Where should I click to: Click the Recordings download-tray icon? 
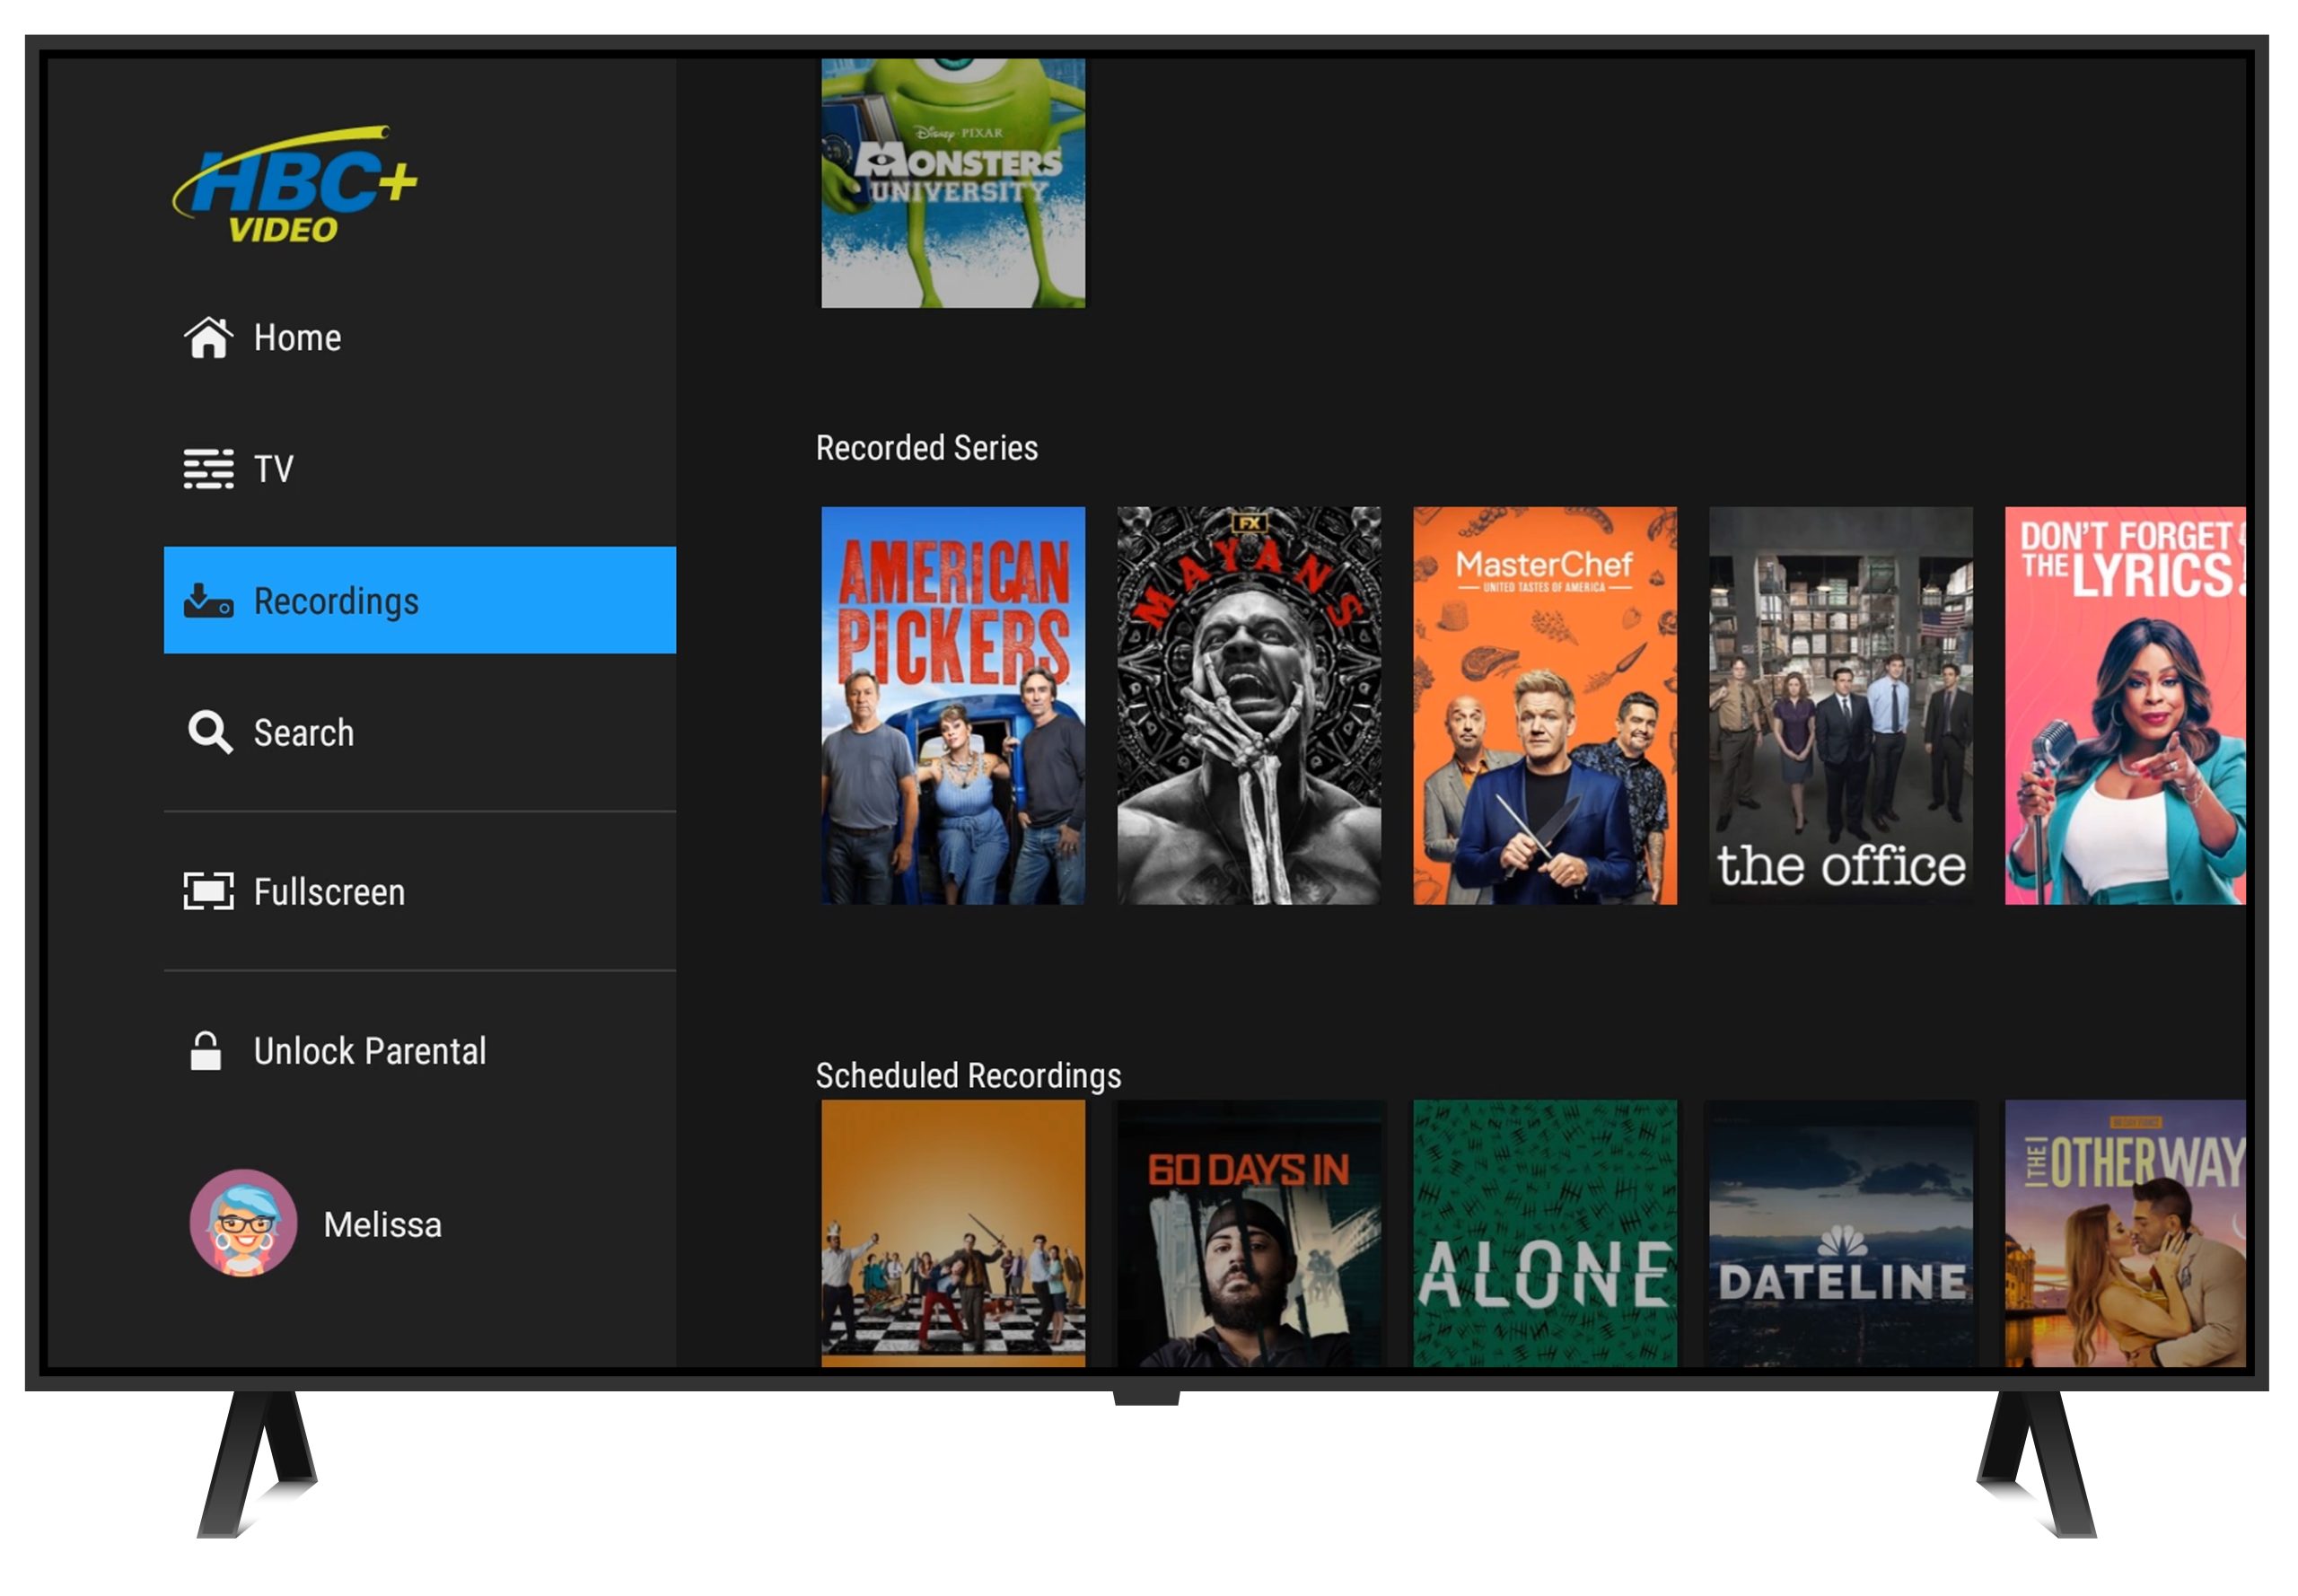pos(208,601)
